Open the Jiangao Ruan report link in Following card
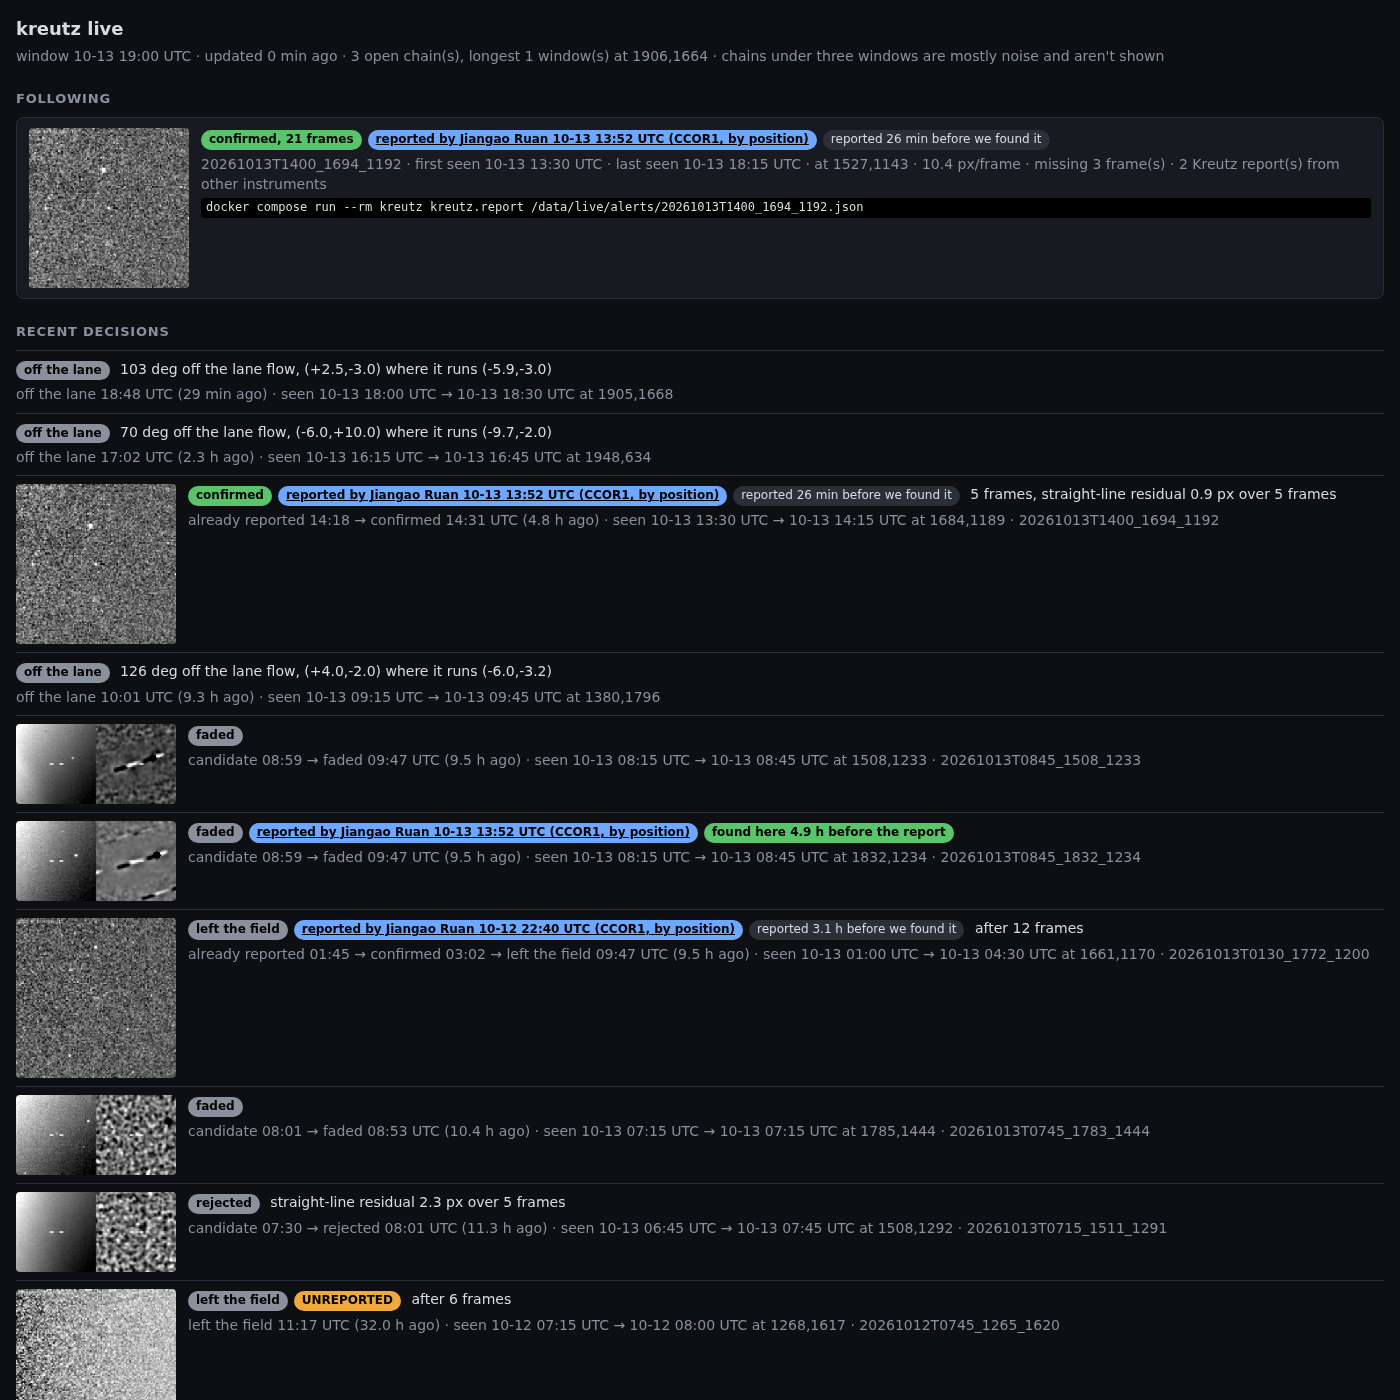1400x1400 pixels. pyautogui.click(x=592, y=139)
